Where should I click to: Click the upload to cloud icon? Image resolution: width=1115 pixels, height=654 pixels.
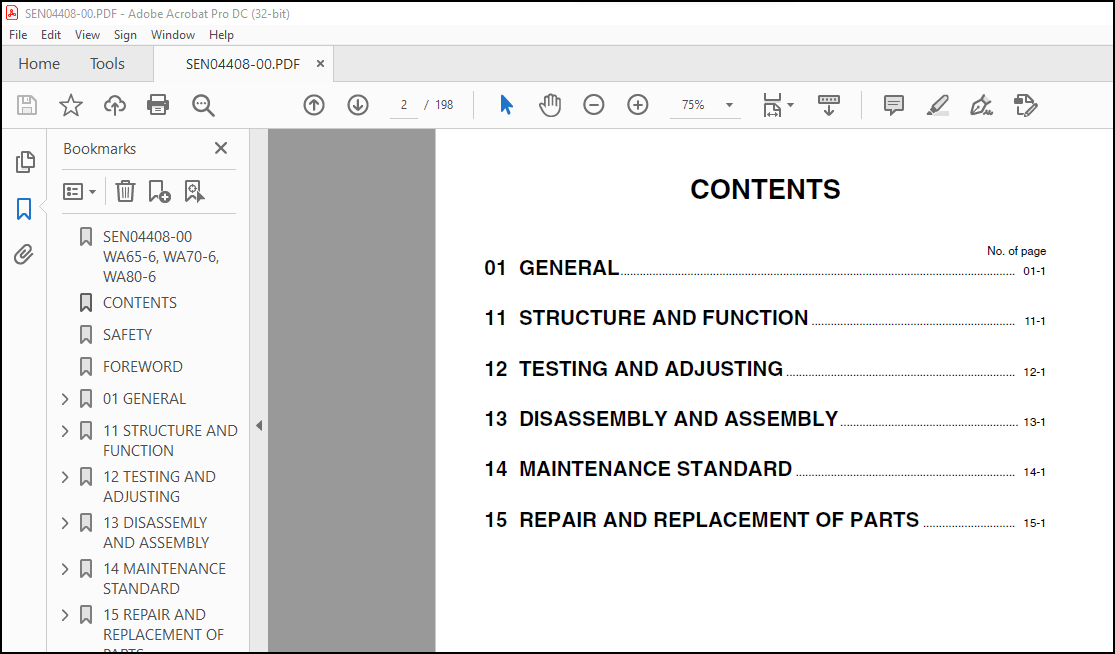tap(114, 105)
